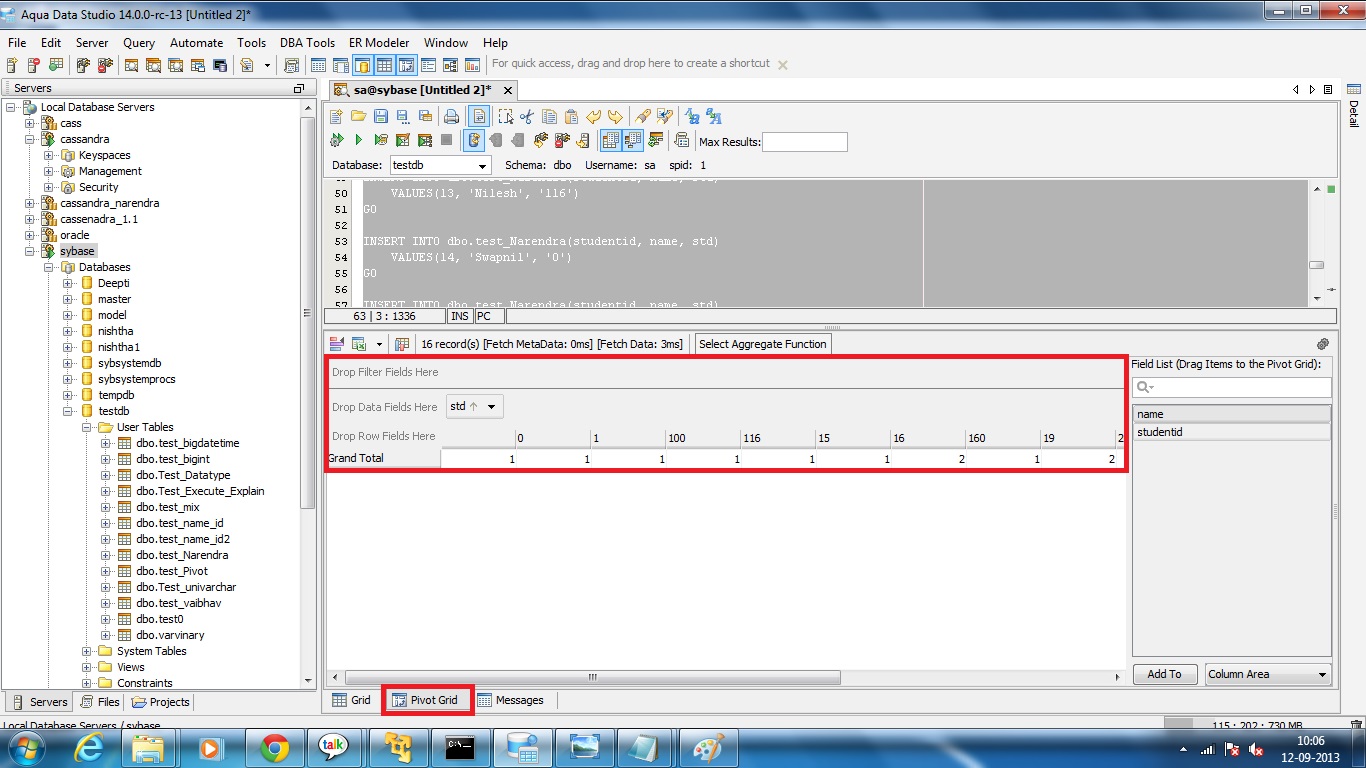Click the chart icon in main toolbar
Screen dimensions: 1366x768
click(472, 65)
